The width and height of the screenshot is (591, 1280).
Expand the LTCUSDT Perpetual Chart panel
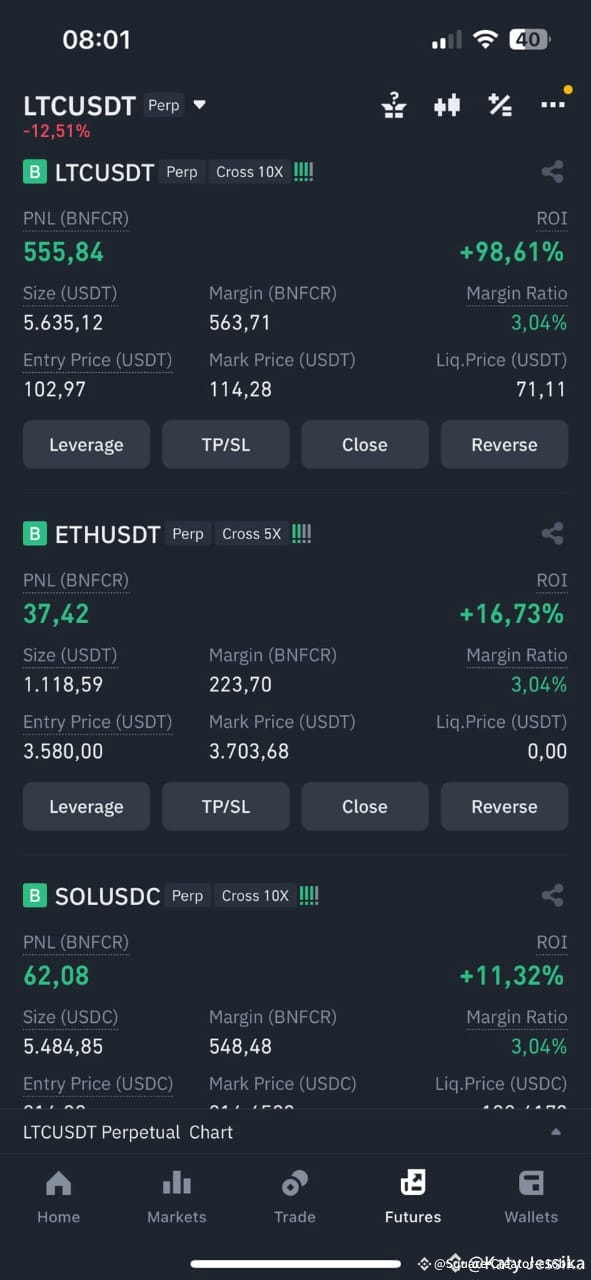click(295, 1132)
